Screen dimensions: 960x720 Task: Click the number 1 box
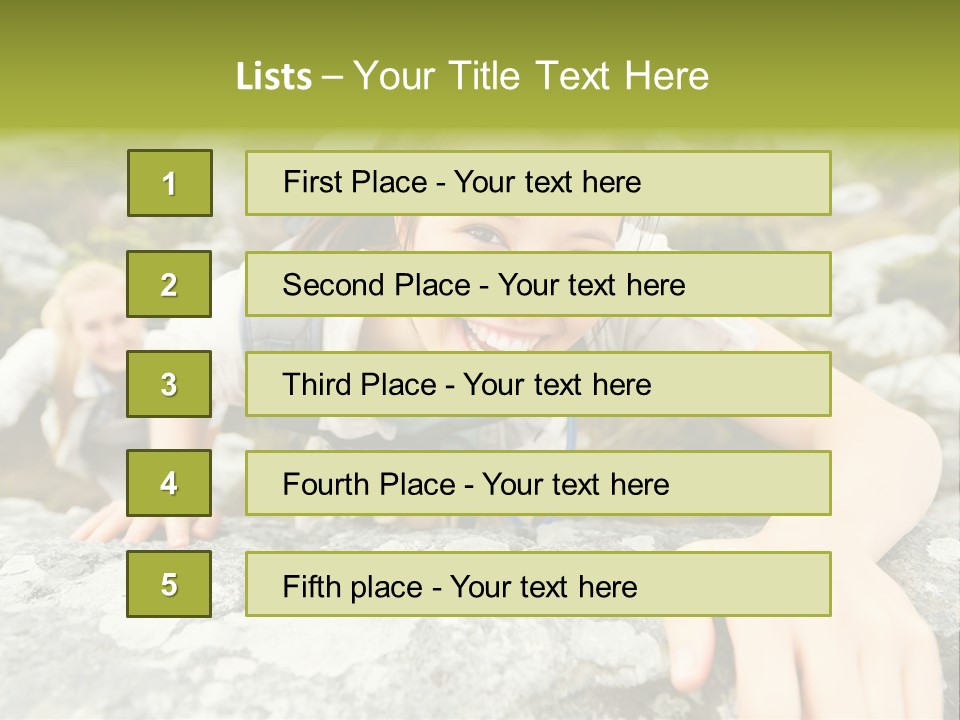point(170,183)
